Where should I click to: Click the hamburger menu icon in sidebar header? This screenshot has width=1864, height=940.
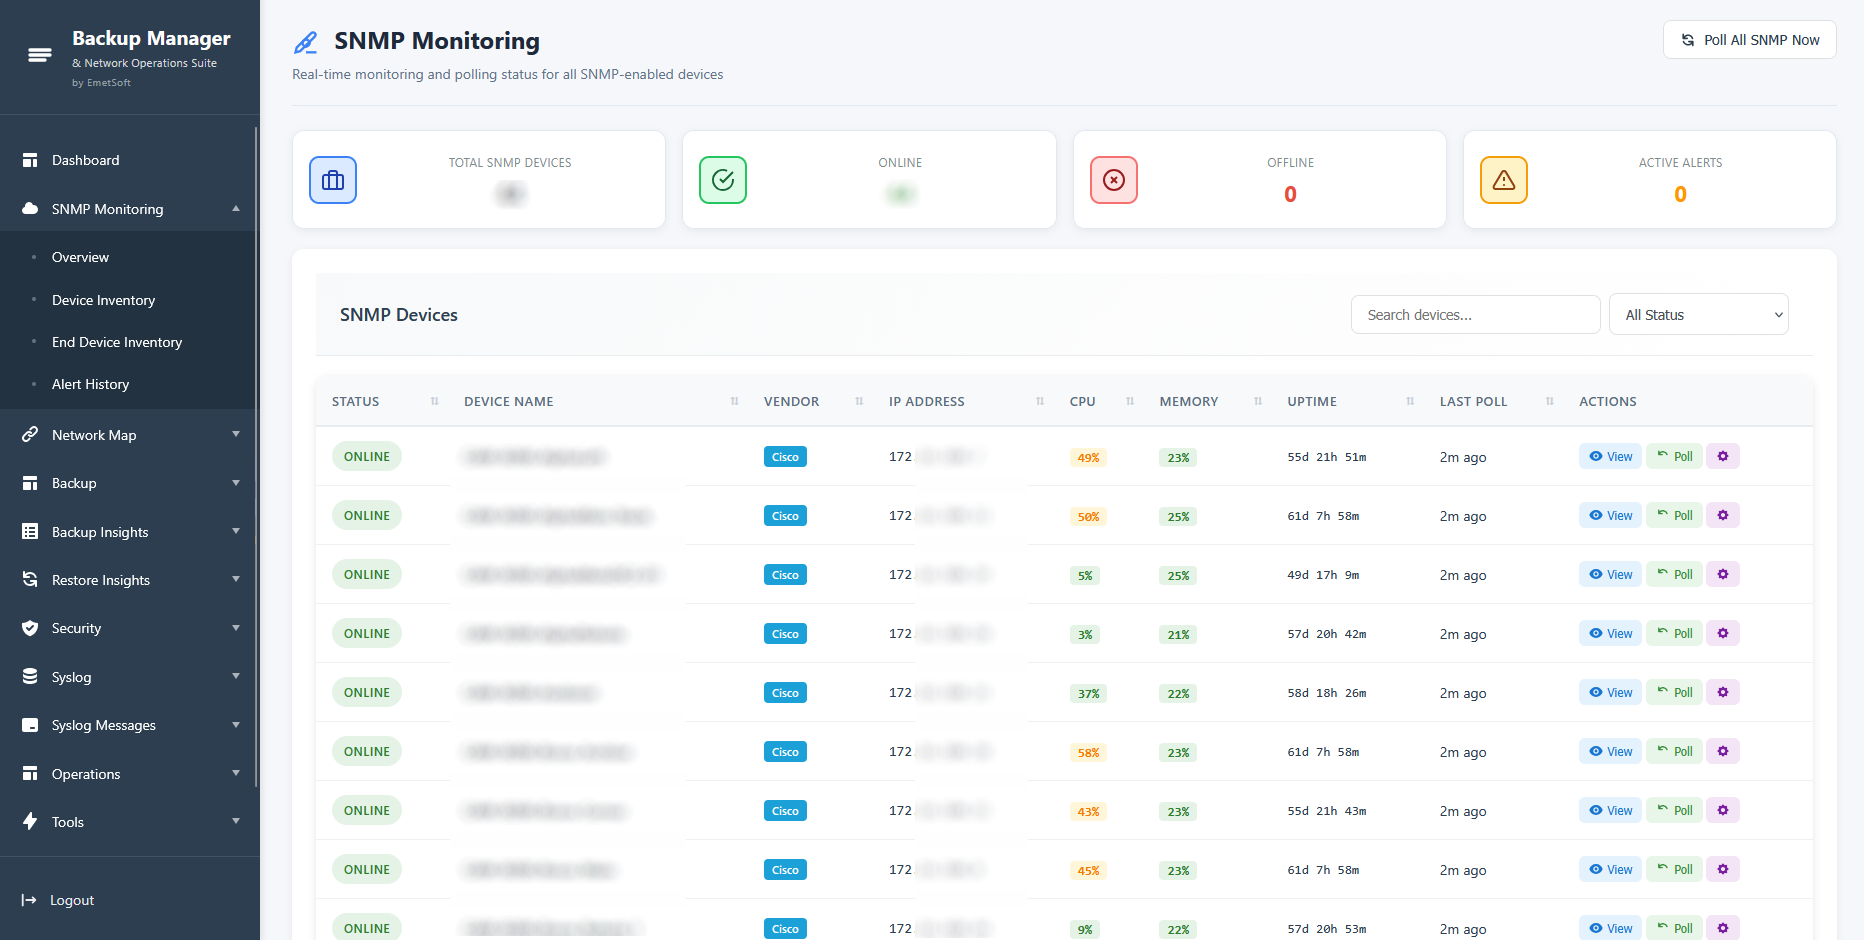[40, 55]
